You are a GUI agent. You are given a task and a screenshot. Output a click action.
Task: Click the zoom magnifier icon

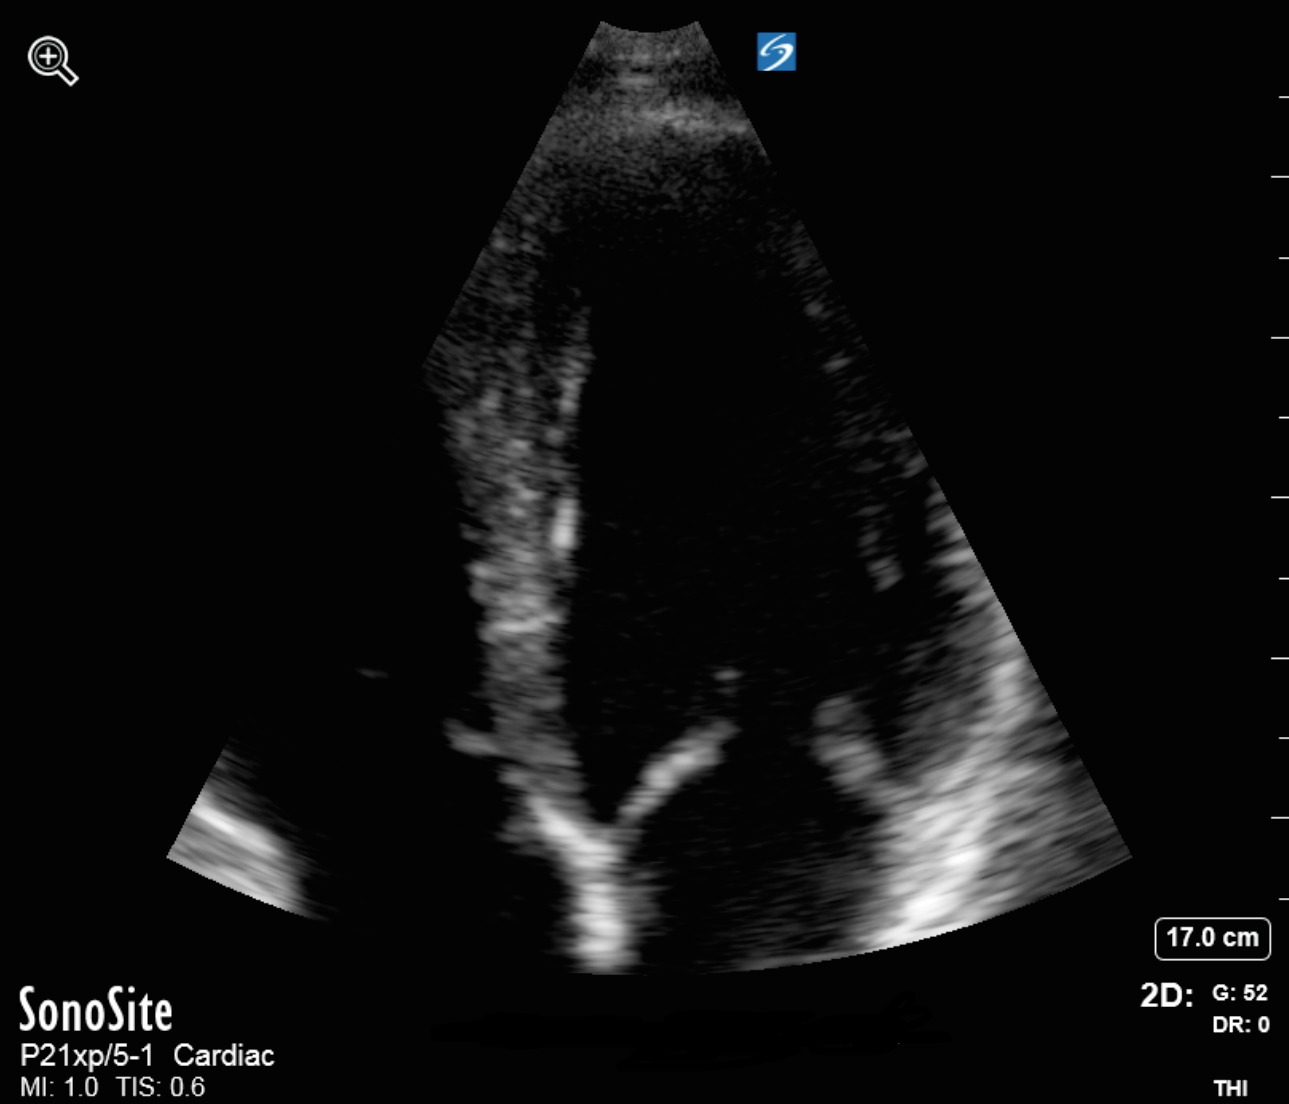point(52,61)
